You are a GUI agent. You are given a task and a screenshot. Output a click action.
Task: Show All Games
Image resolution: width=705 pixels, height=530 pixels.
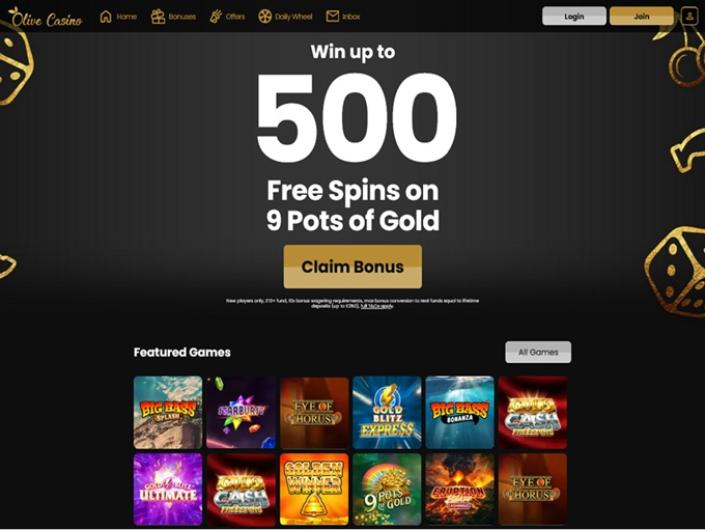pyautogui.click(x=538, y=352)
